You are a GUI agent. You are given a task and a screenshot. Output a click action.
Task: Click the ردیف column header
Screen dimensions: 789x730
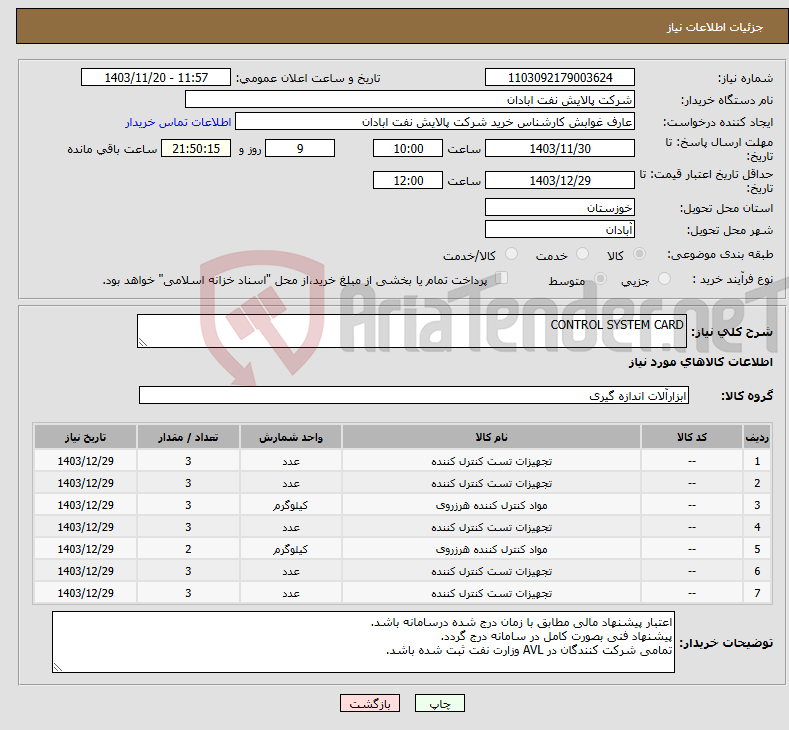point(757,437)
